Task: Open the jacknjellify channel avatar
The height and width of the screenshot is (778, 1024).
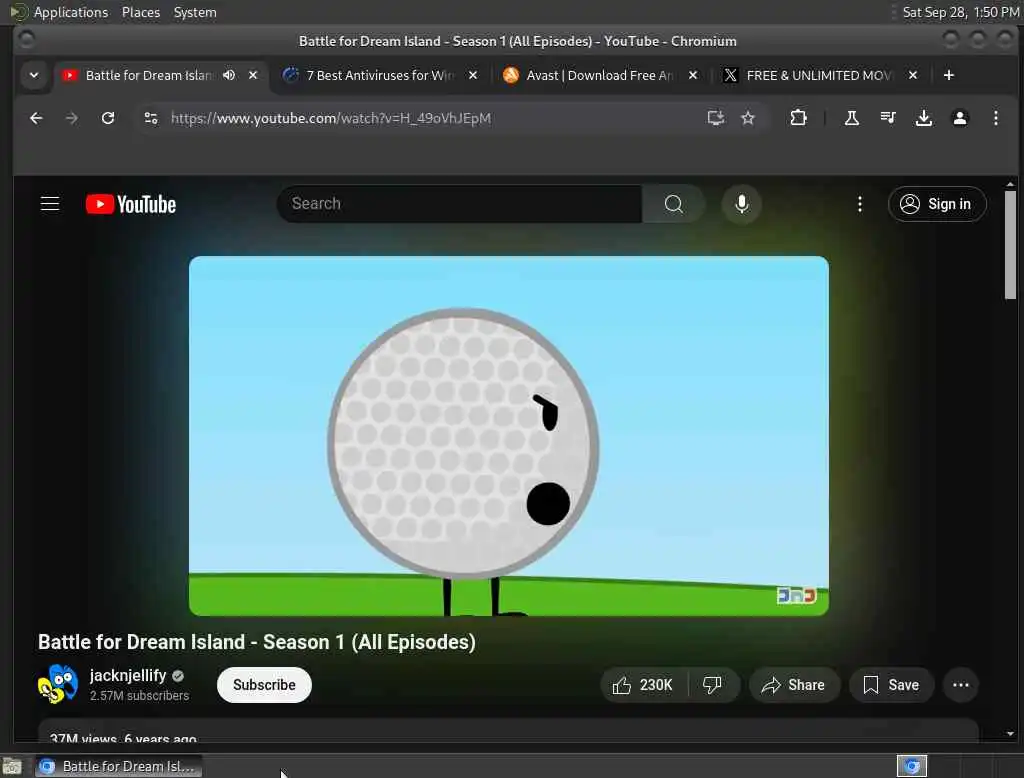Action: 57,684
